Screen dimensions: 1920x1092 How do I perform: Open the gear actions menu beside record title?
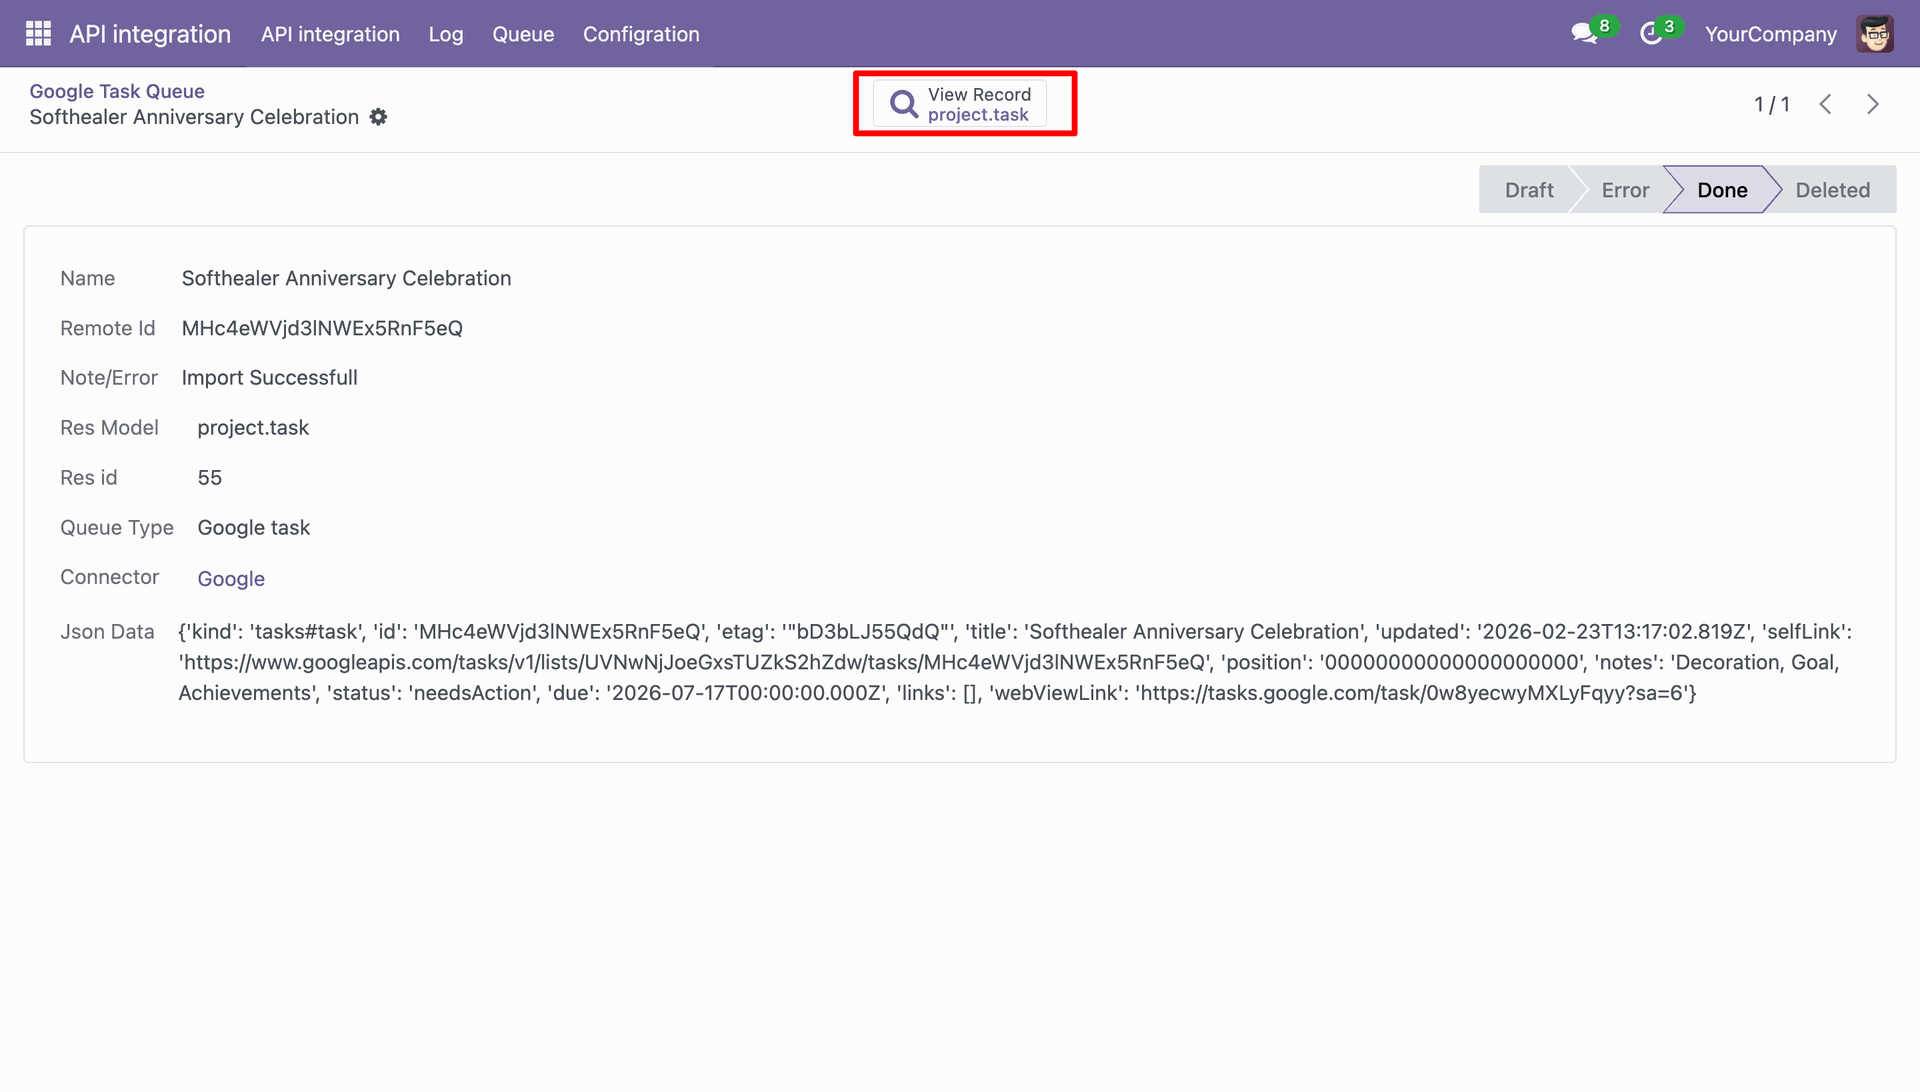click(378, 117)
